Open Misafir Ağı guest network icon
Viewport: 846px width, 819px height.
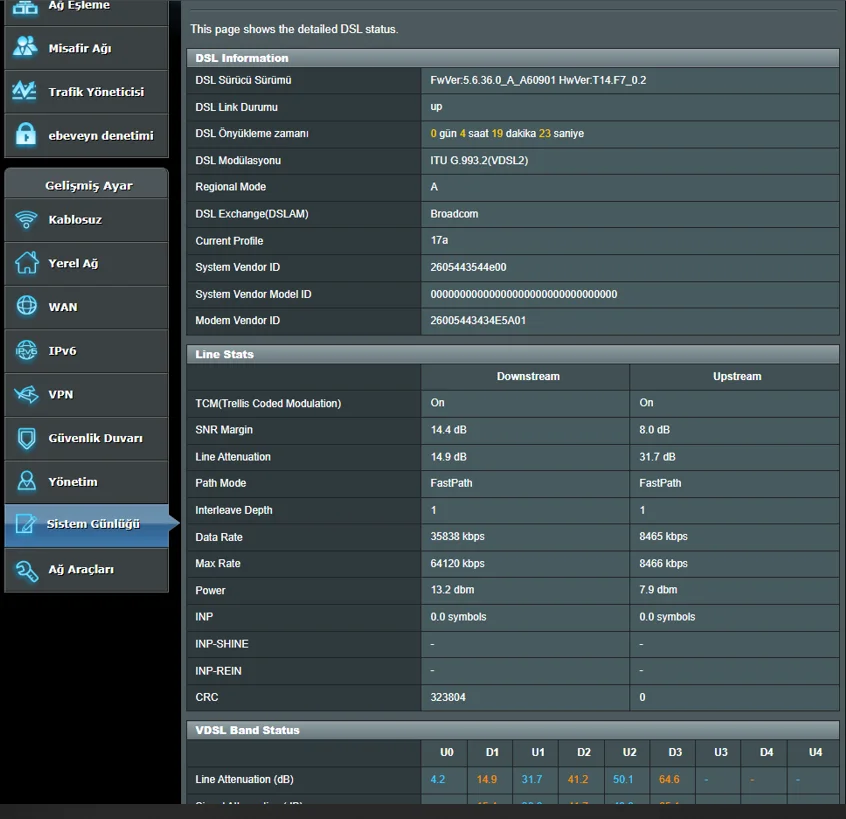click(x=25, y=48)
